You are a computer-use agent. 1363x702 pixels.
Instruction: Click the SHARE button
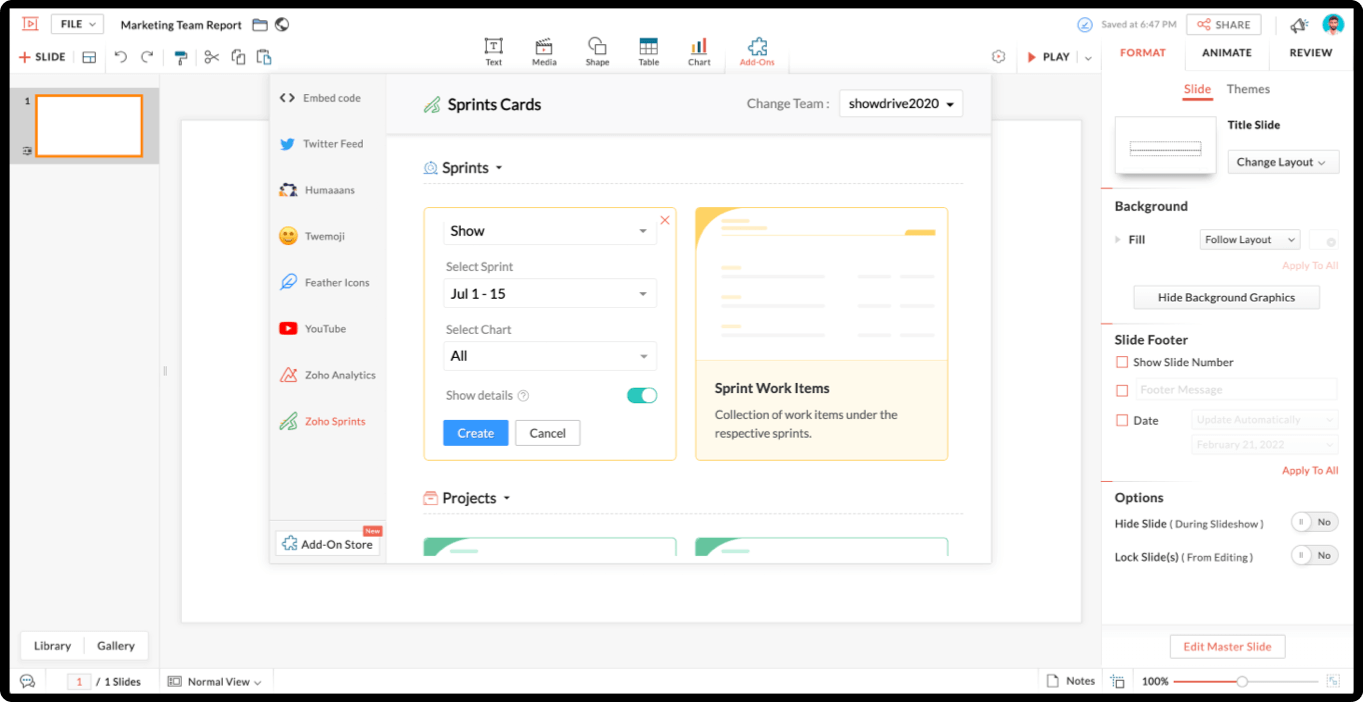(x=1224, y=25)
